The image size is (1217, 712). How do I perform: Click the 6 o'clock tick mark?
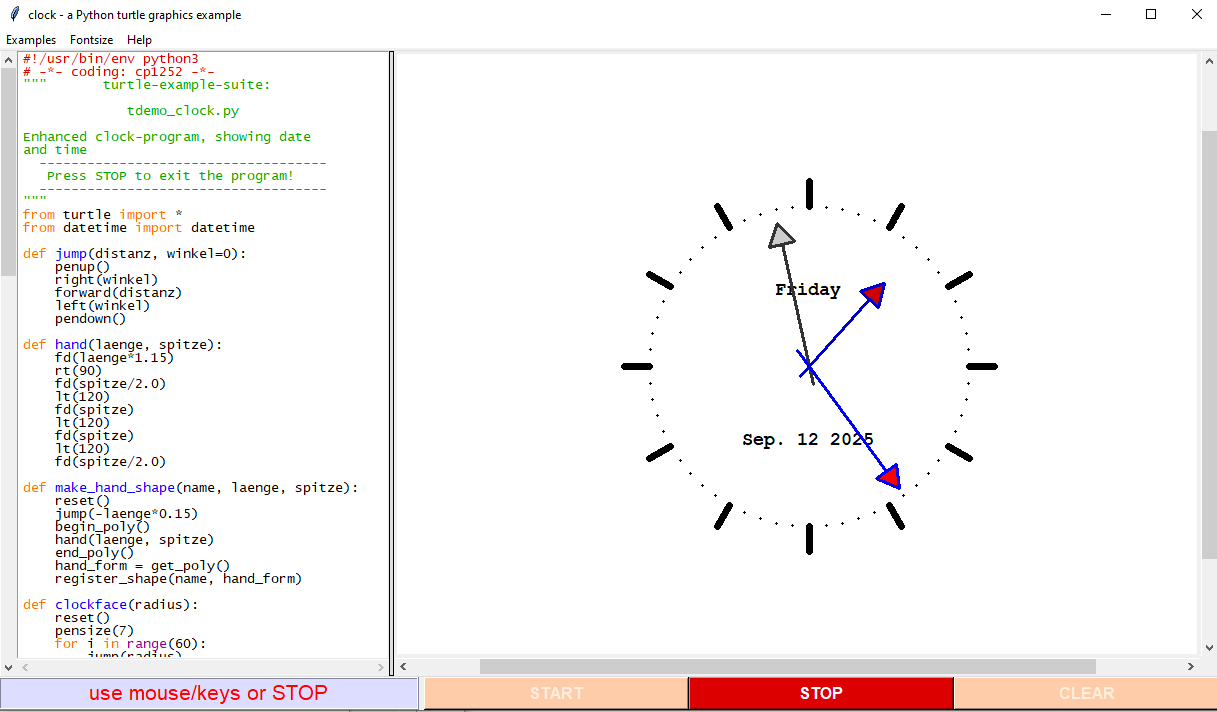tap(809, 539)
